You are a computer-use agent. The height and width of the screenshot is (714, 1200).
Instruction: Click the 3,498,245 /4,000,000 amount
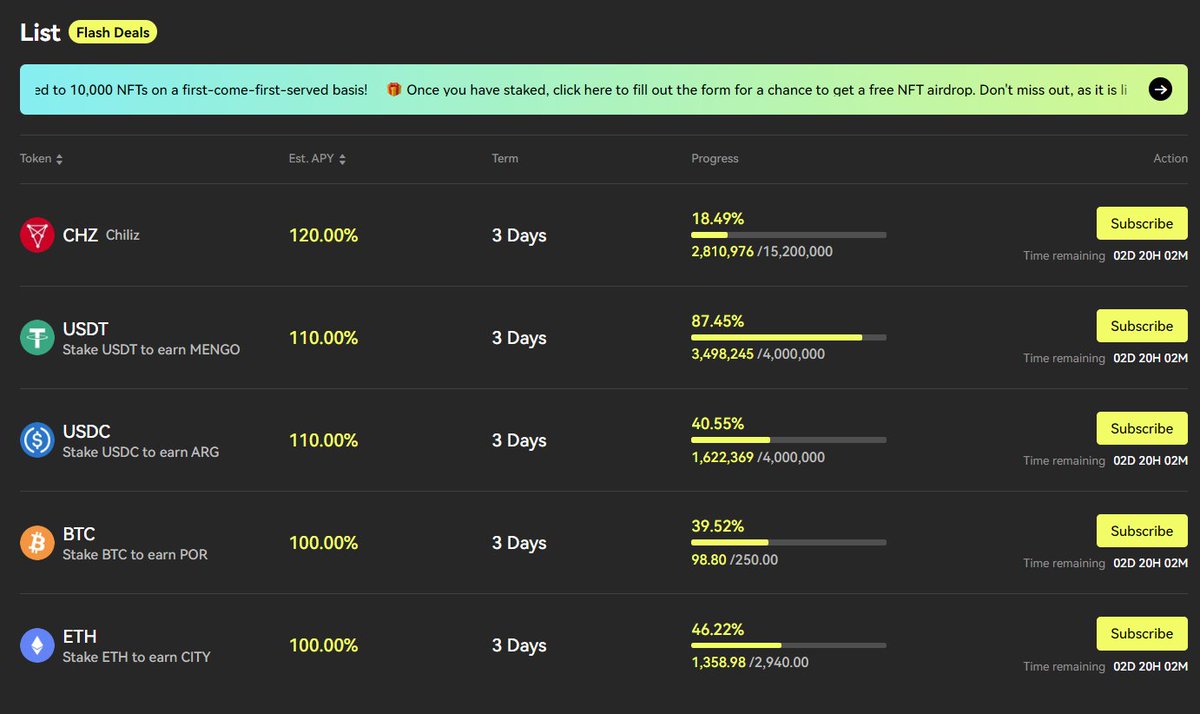pyautogui.click(x=758, y=354)
